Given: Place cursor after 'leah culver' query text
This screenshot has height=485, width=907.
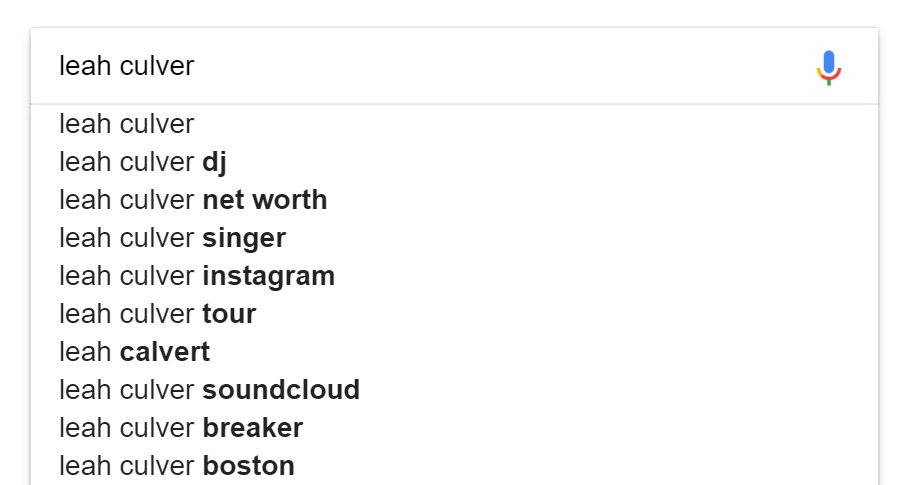Looking at the screenshot, I should pyautogui.click(x=196, y=67).
